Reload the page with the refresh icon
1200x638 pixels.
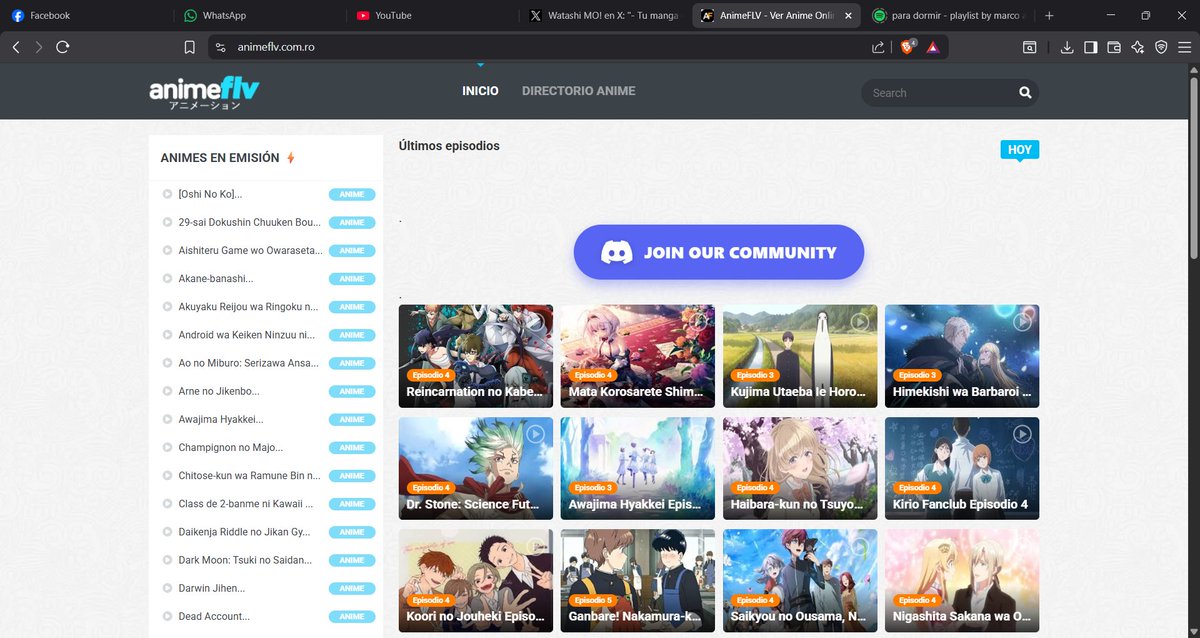click(x=63, y=47)
